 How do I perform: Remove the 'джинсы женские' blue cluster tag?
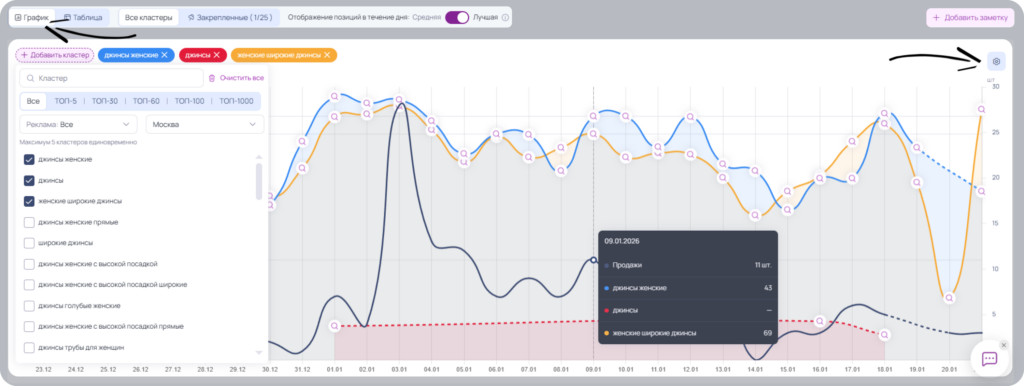coord(165,55)
